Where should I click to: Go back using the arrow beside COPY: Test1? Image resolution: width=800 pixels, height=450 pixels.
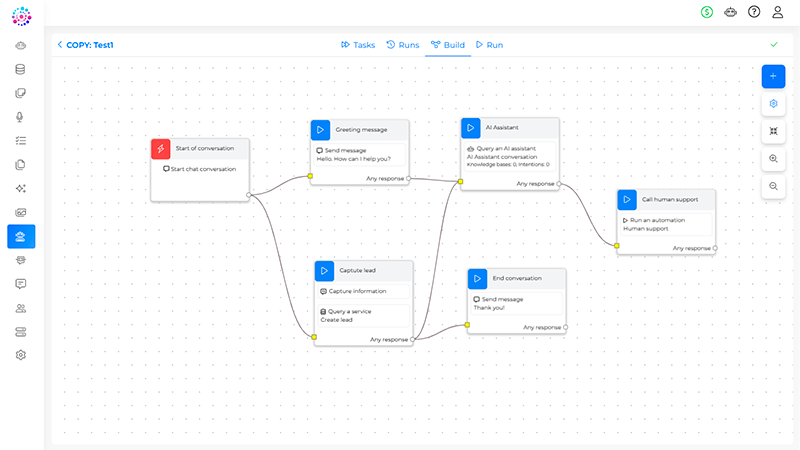[x=60, y=45]
